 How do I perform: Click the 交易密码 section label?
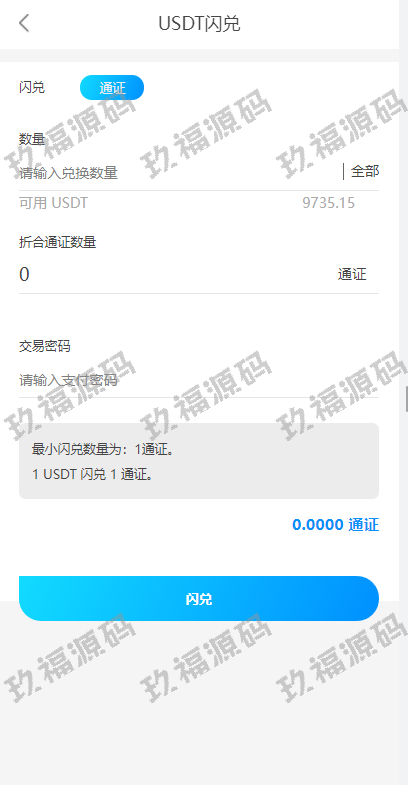[x=45, y=346]
